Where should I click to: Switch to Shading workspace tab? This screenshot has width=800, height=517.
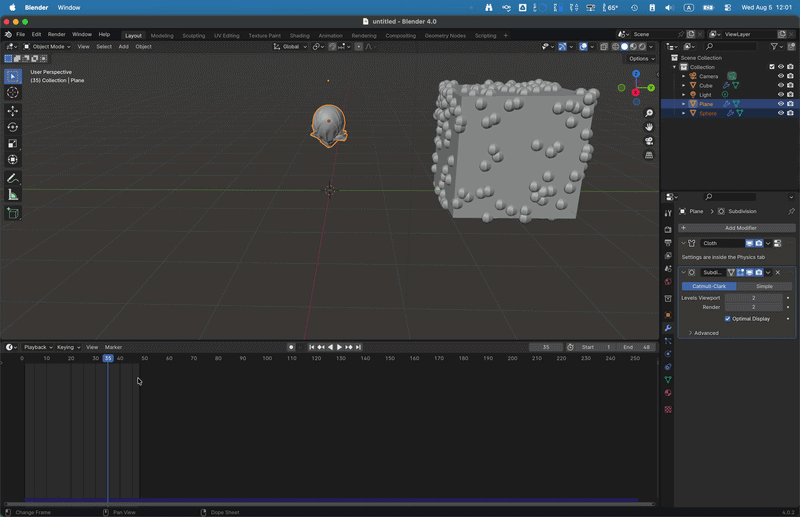pyautogui.click(x=299, y=36)
